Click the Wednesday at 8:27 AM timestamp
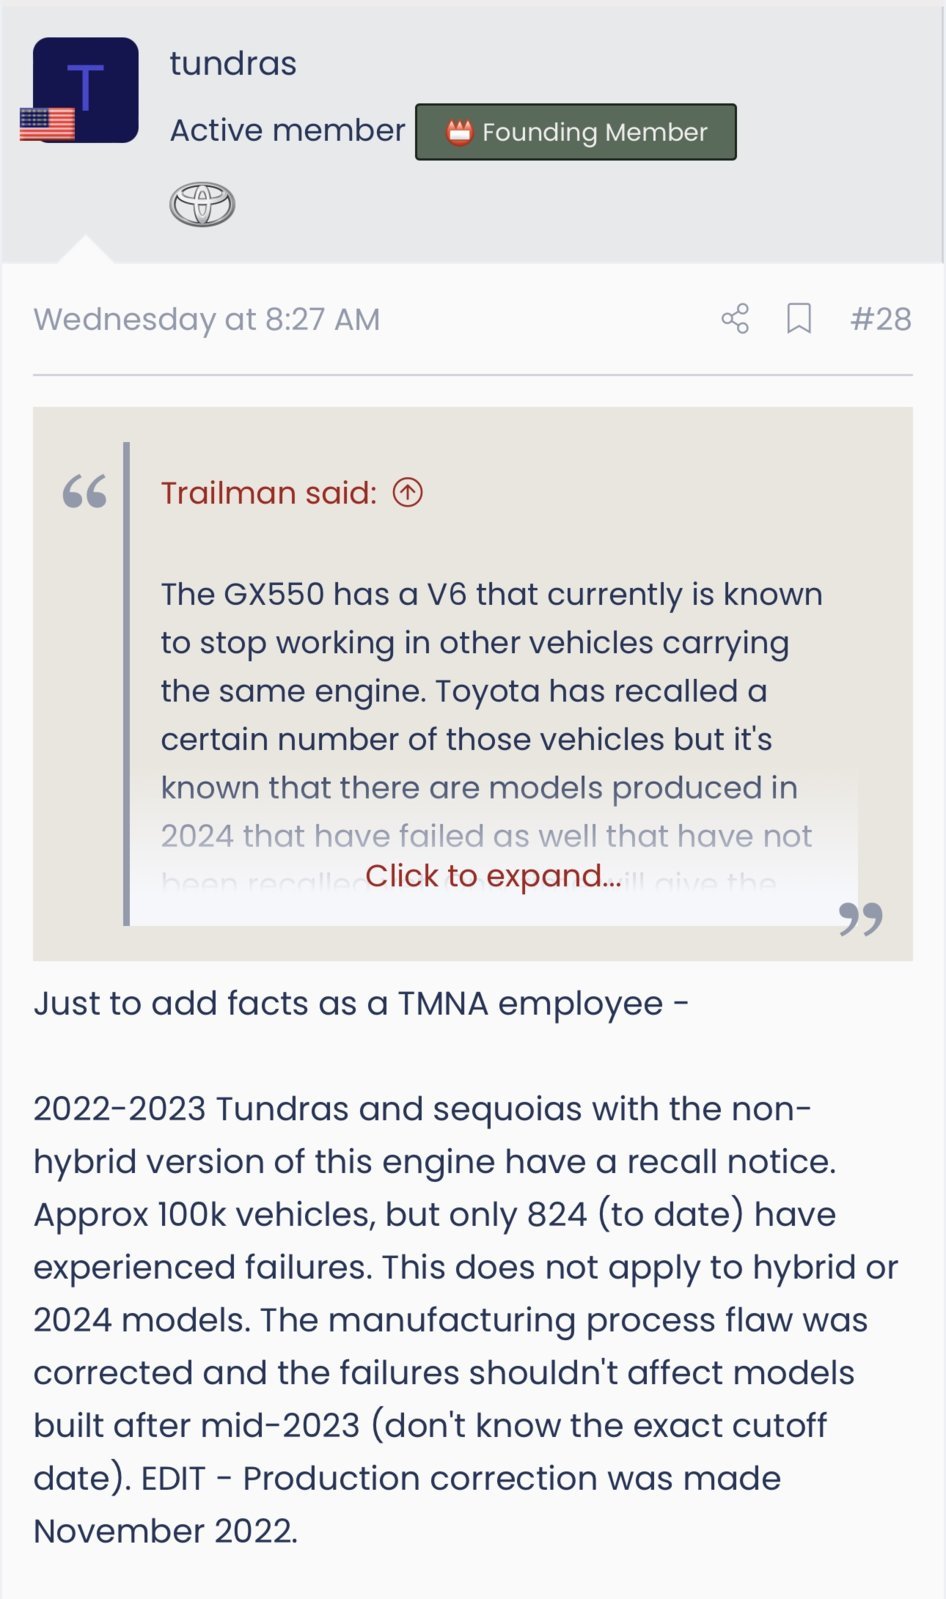946x1599 pixels. 207,319
